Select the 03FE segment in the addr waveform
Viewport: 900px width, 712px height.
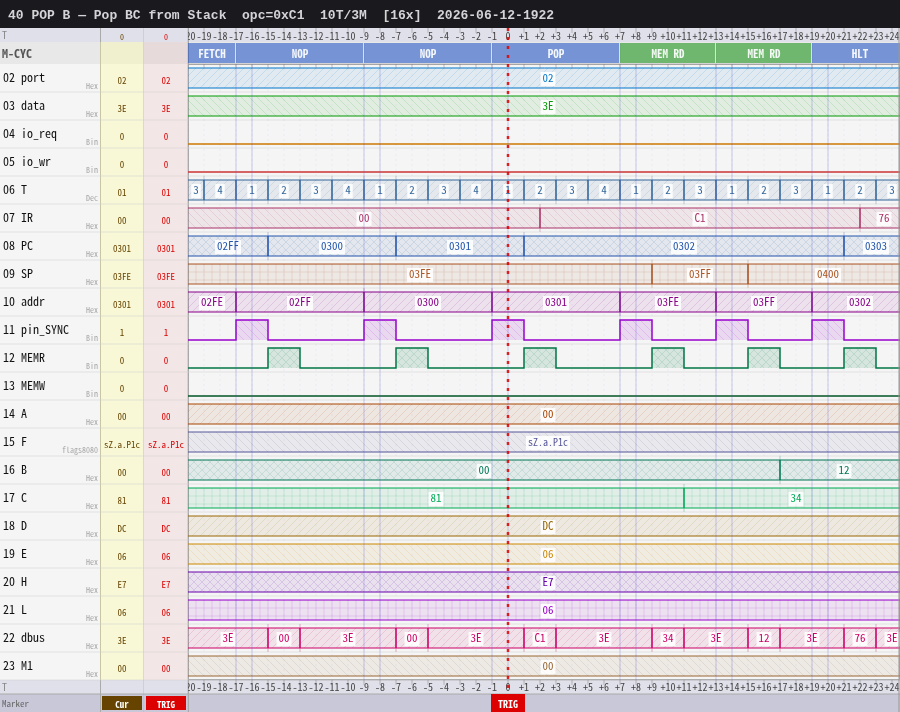click(668, 303)
